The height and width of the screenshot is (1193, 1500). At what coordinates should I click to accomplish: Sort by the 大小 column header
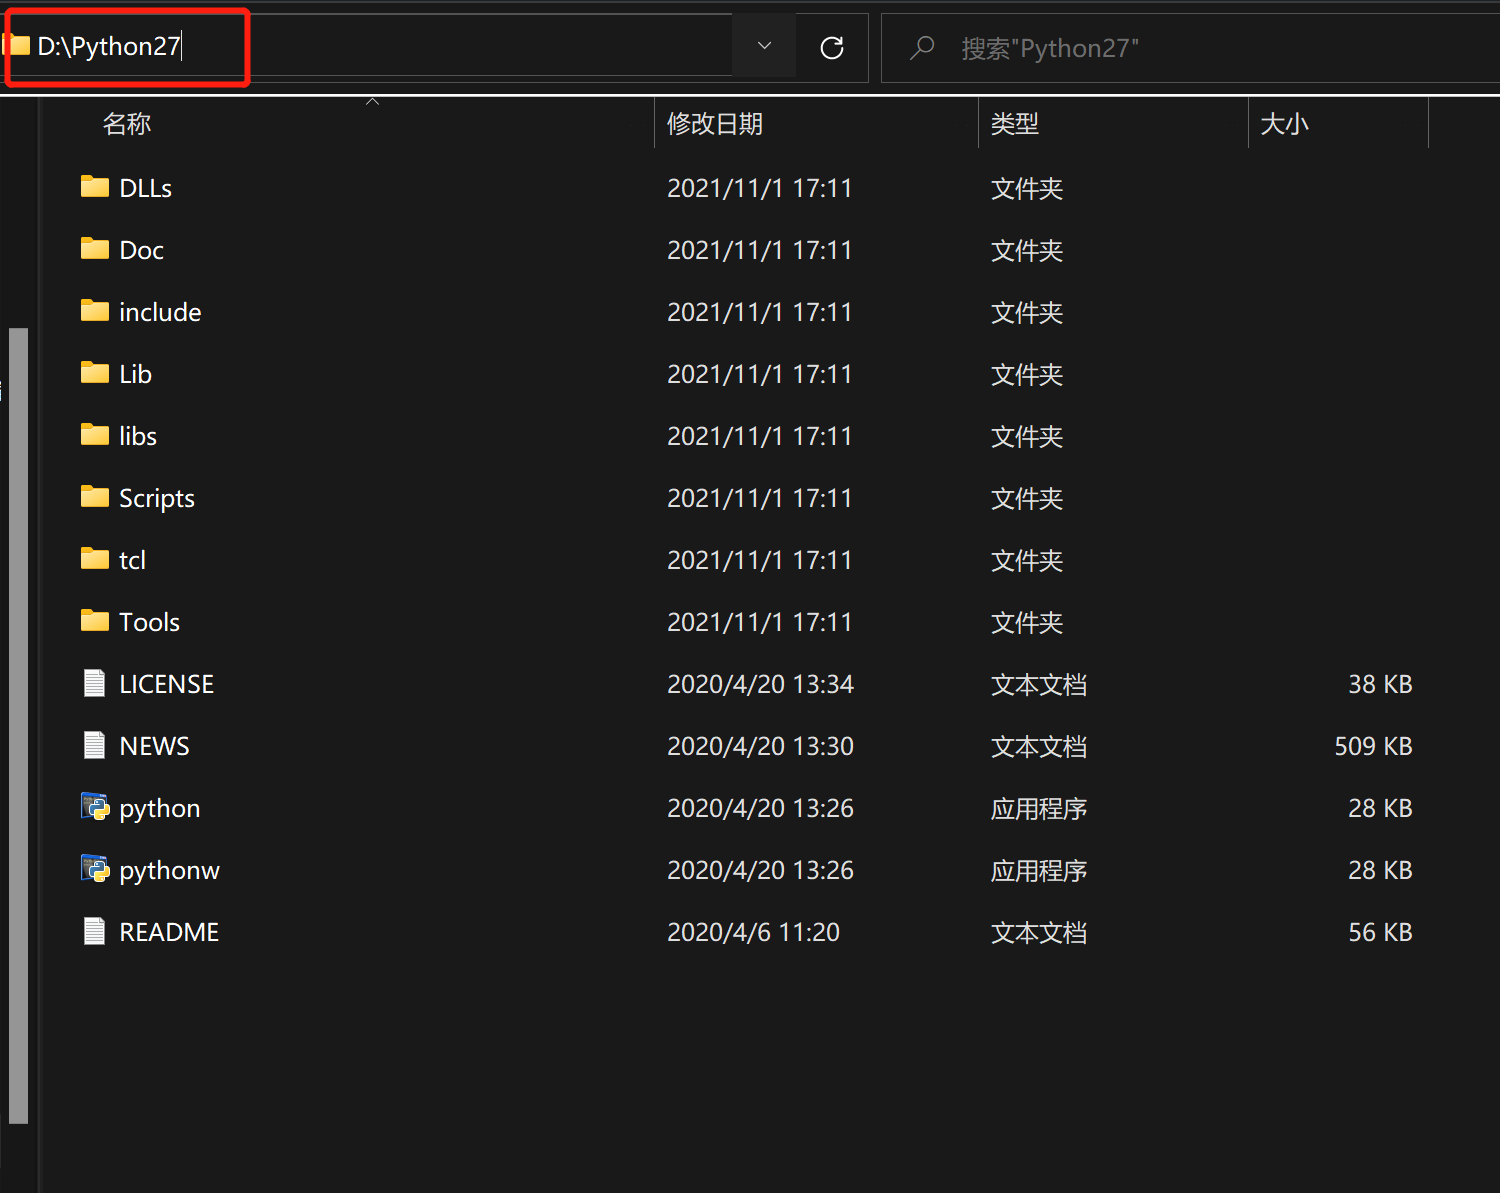pyautogui.click(x=1285, y=124)
